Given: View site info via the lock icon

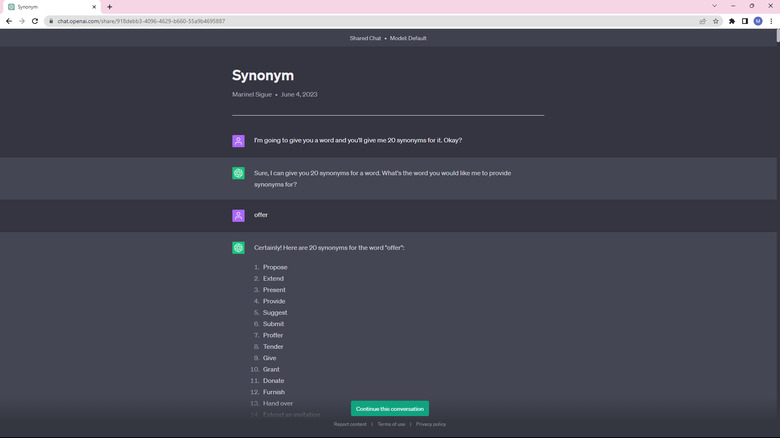Looking at the screenshot, I should click(51, 21).
